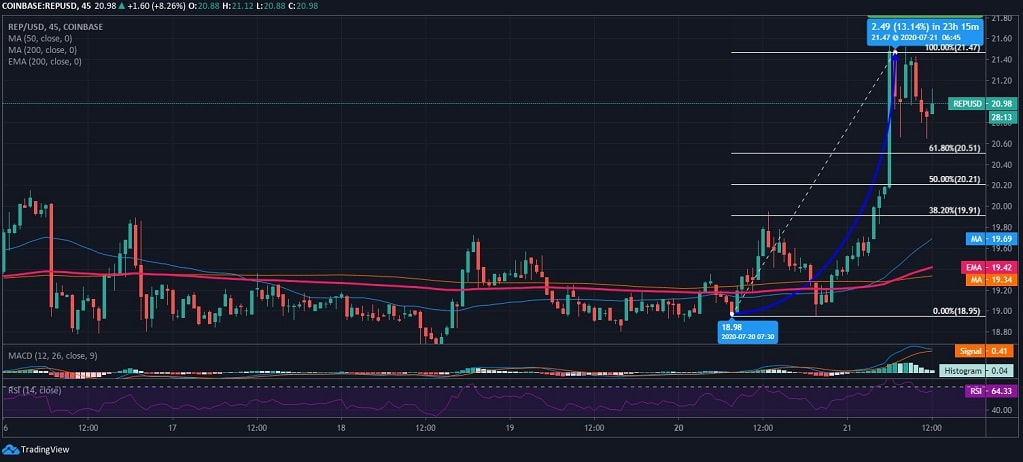Image resolution: width=1023 pixels, height=462 pixels.
Task: Click the Signal 0.41 tag
Action: 985,351
